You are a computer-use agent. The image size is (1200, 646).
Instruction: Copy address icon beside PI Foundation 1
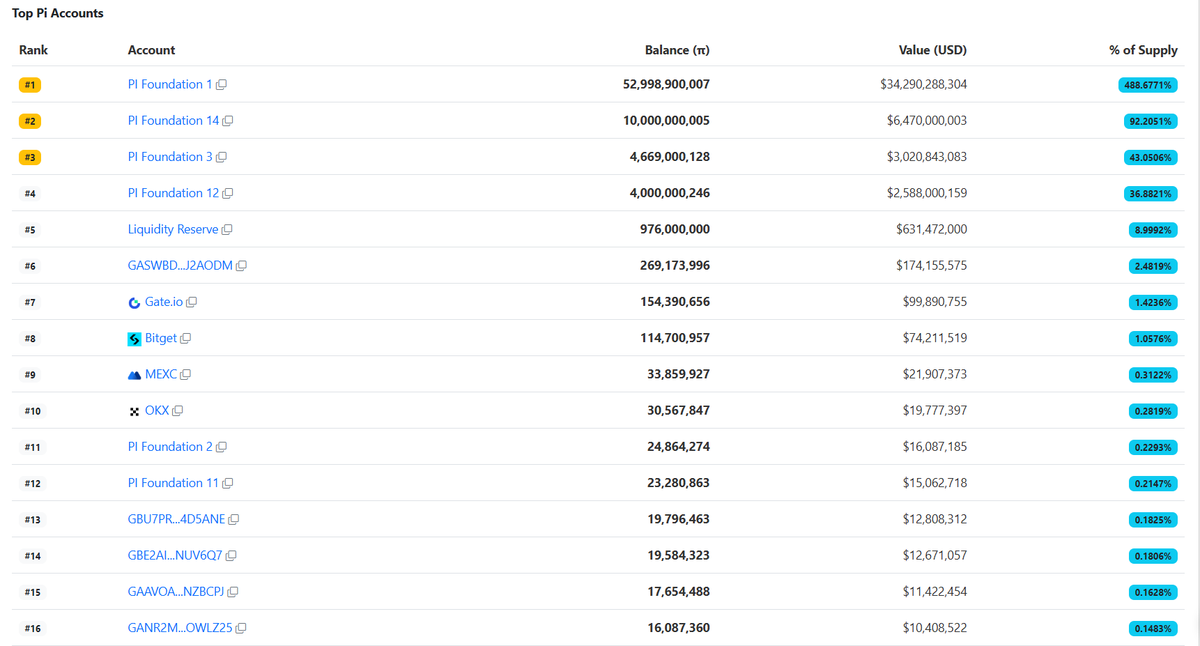(222, 85)
